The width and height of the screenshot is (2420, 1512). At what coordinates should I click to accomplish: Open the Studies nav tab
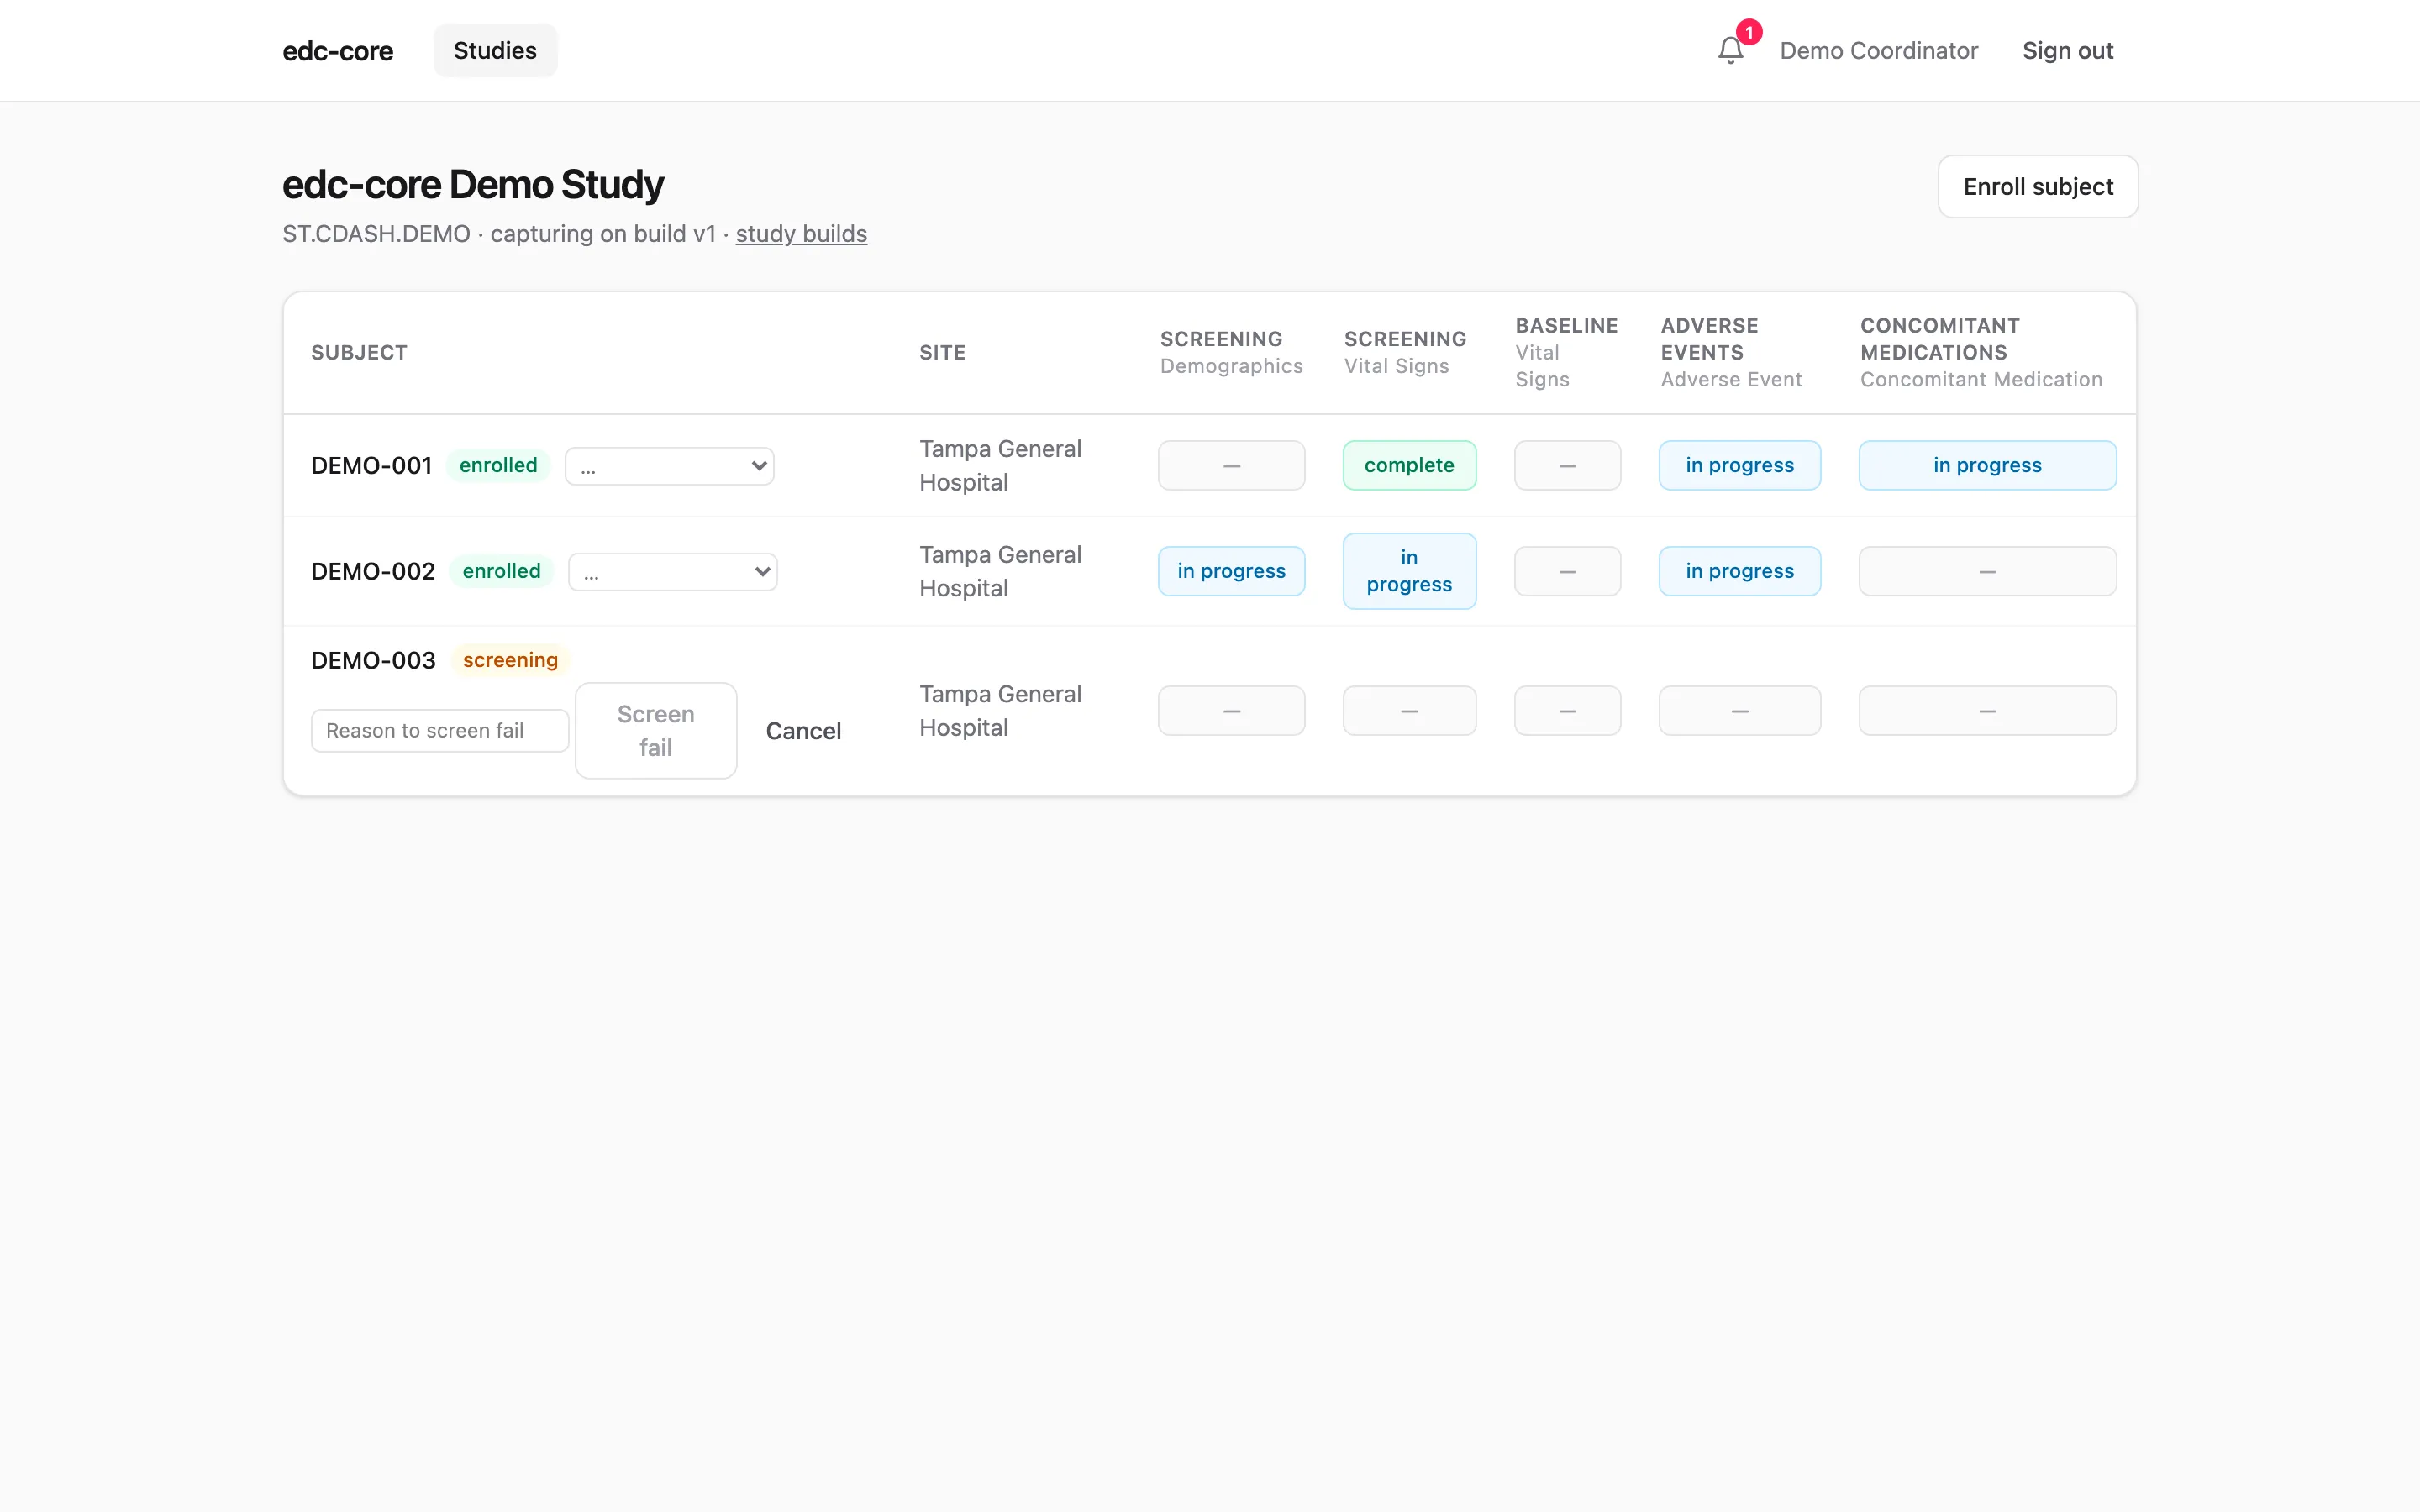click(495, 51)
